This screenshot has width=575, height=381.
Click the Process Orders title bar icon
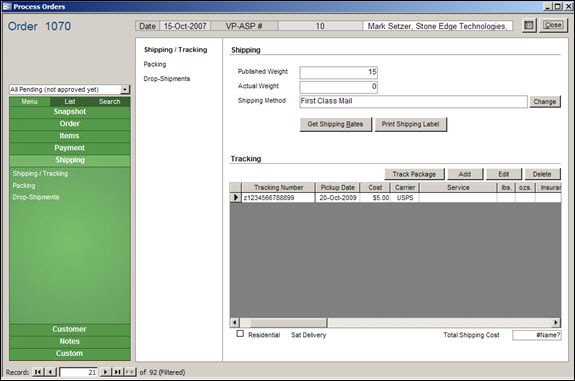[7, 7]
